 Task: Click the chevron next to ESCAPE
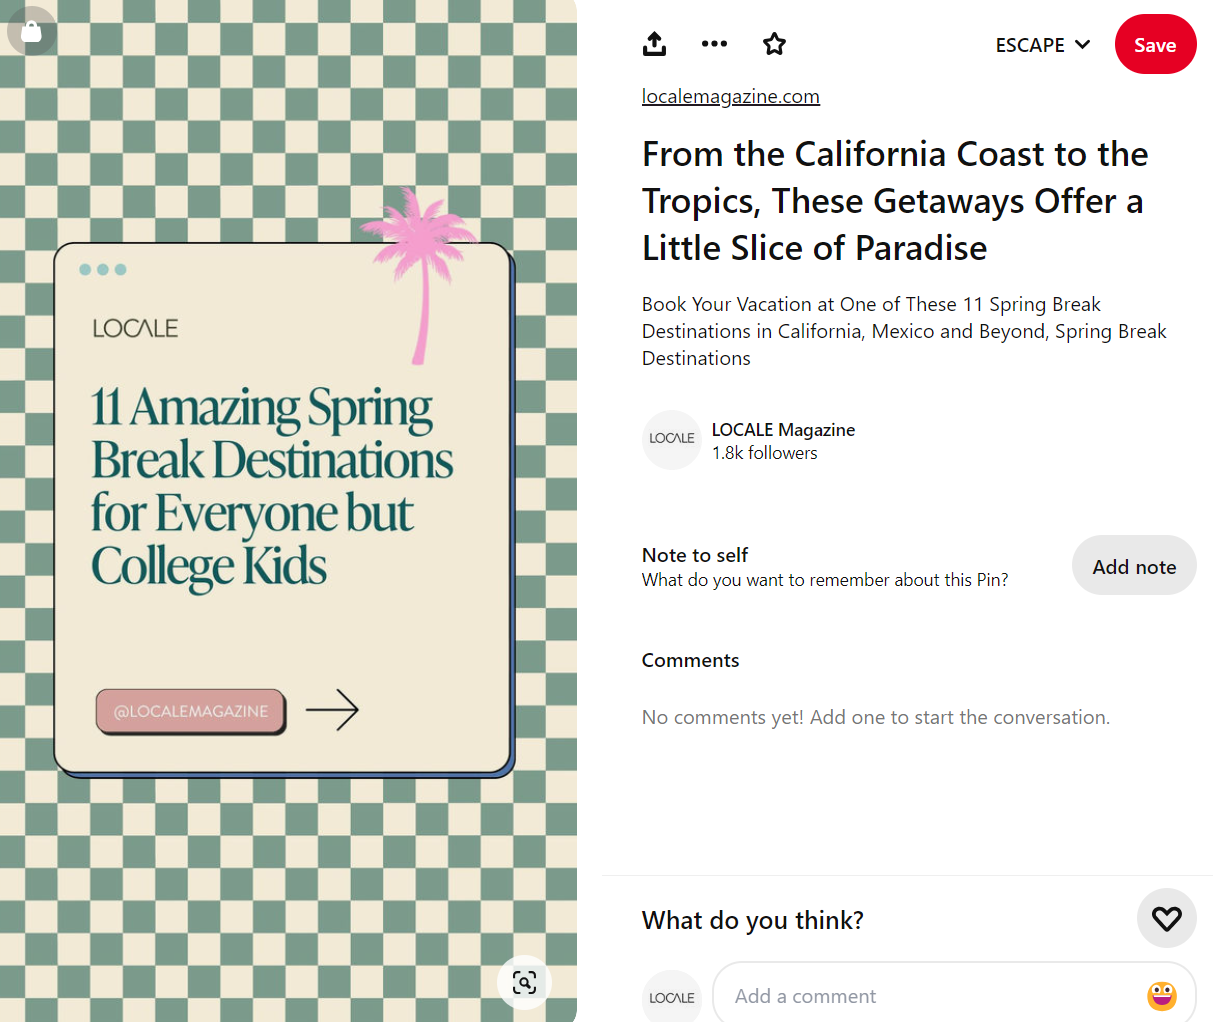pyautogui.click(x=1082, y=45)
